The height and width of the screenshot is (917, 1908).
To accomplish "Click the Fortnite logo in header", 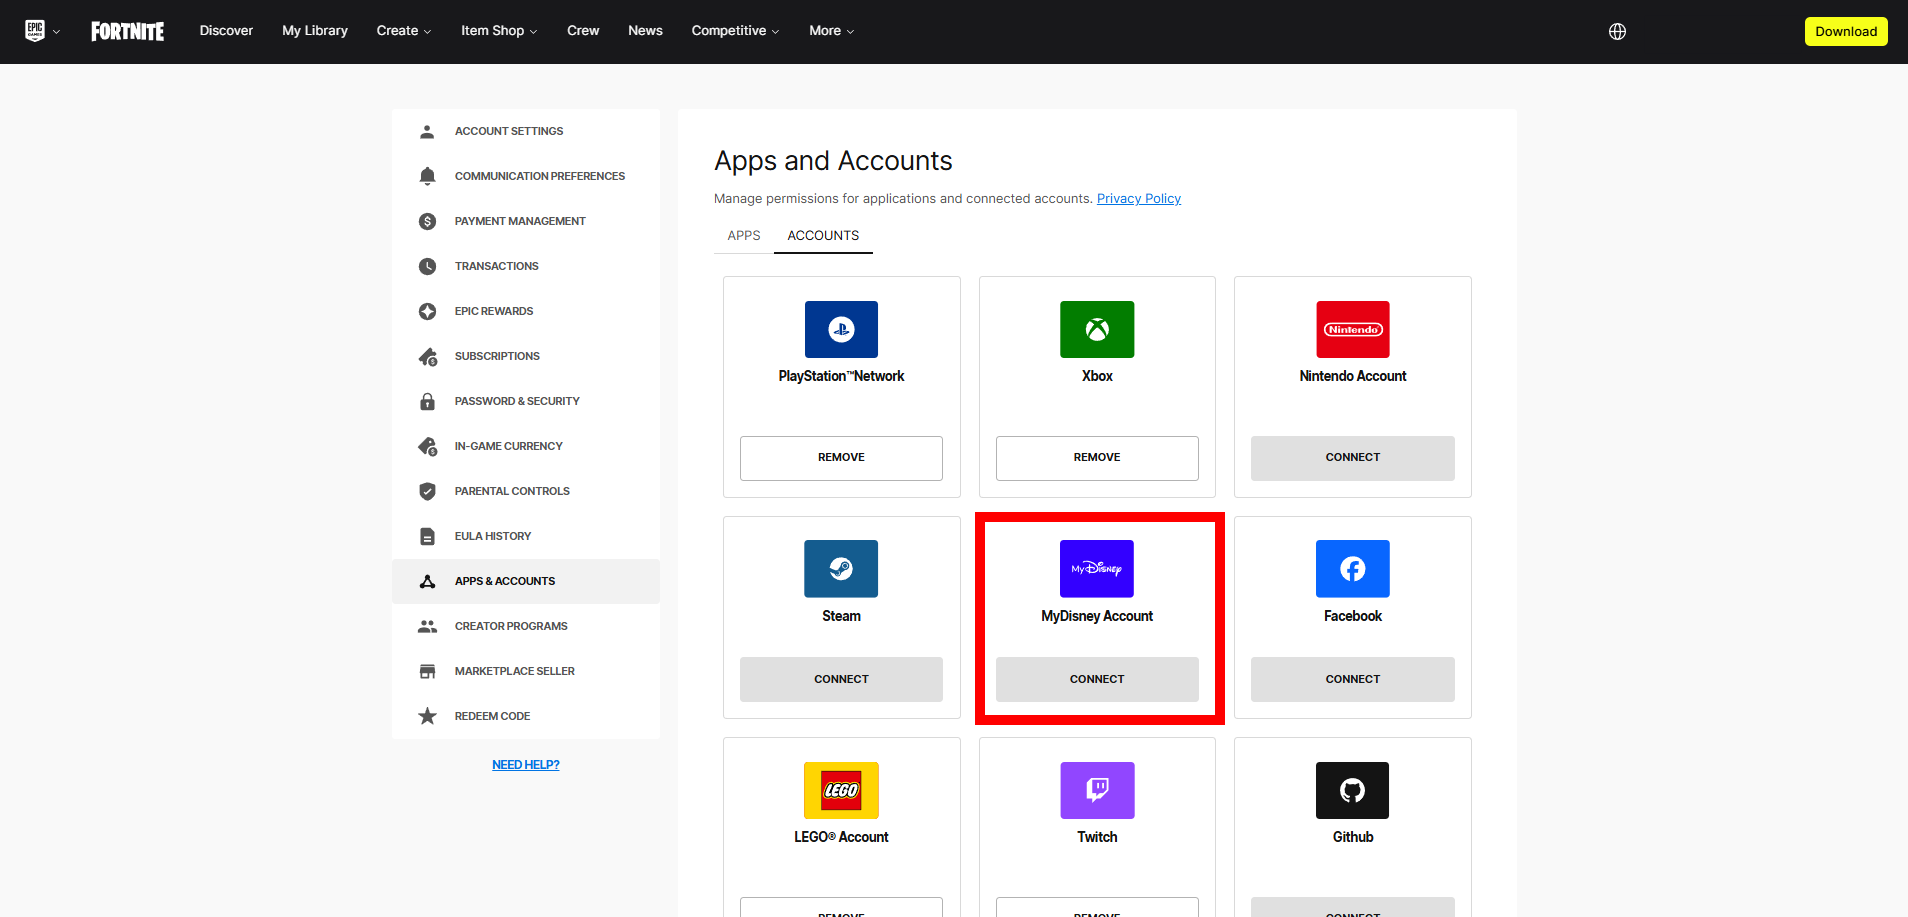I will 127,31.
